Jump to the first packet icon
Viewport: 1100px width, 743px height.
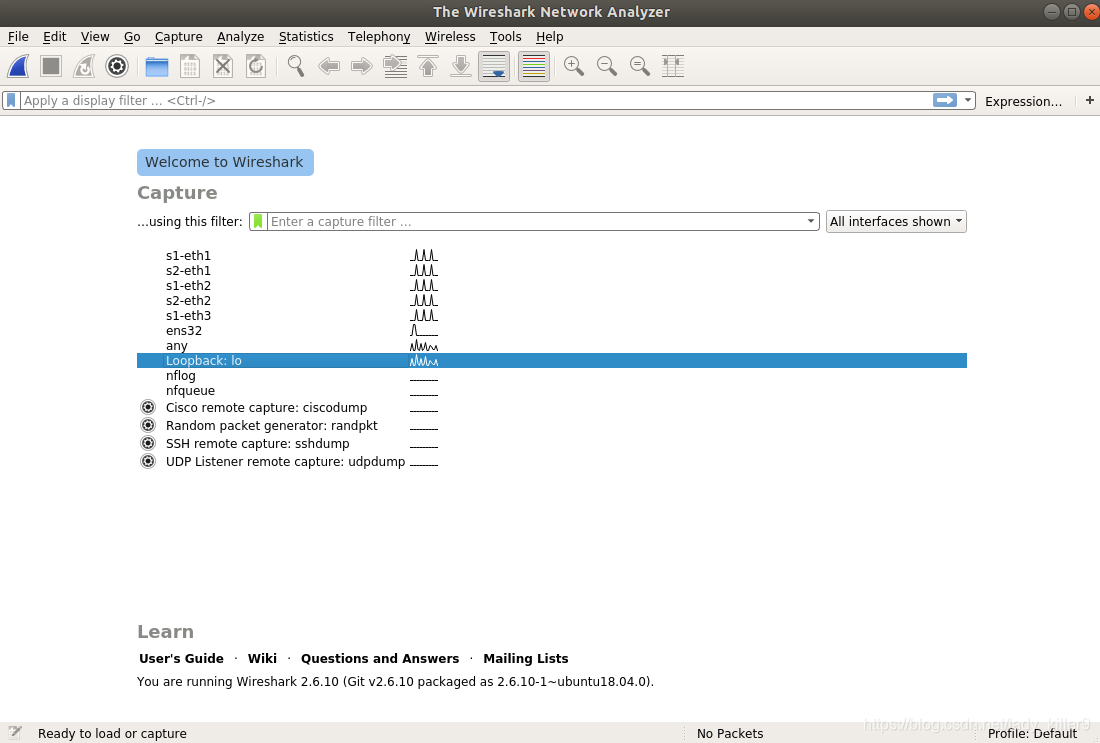428,66
